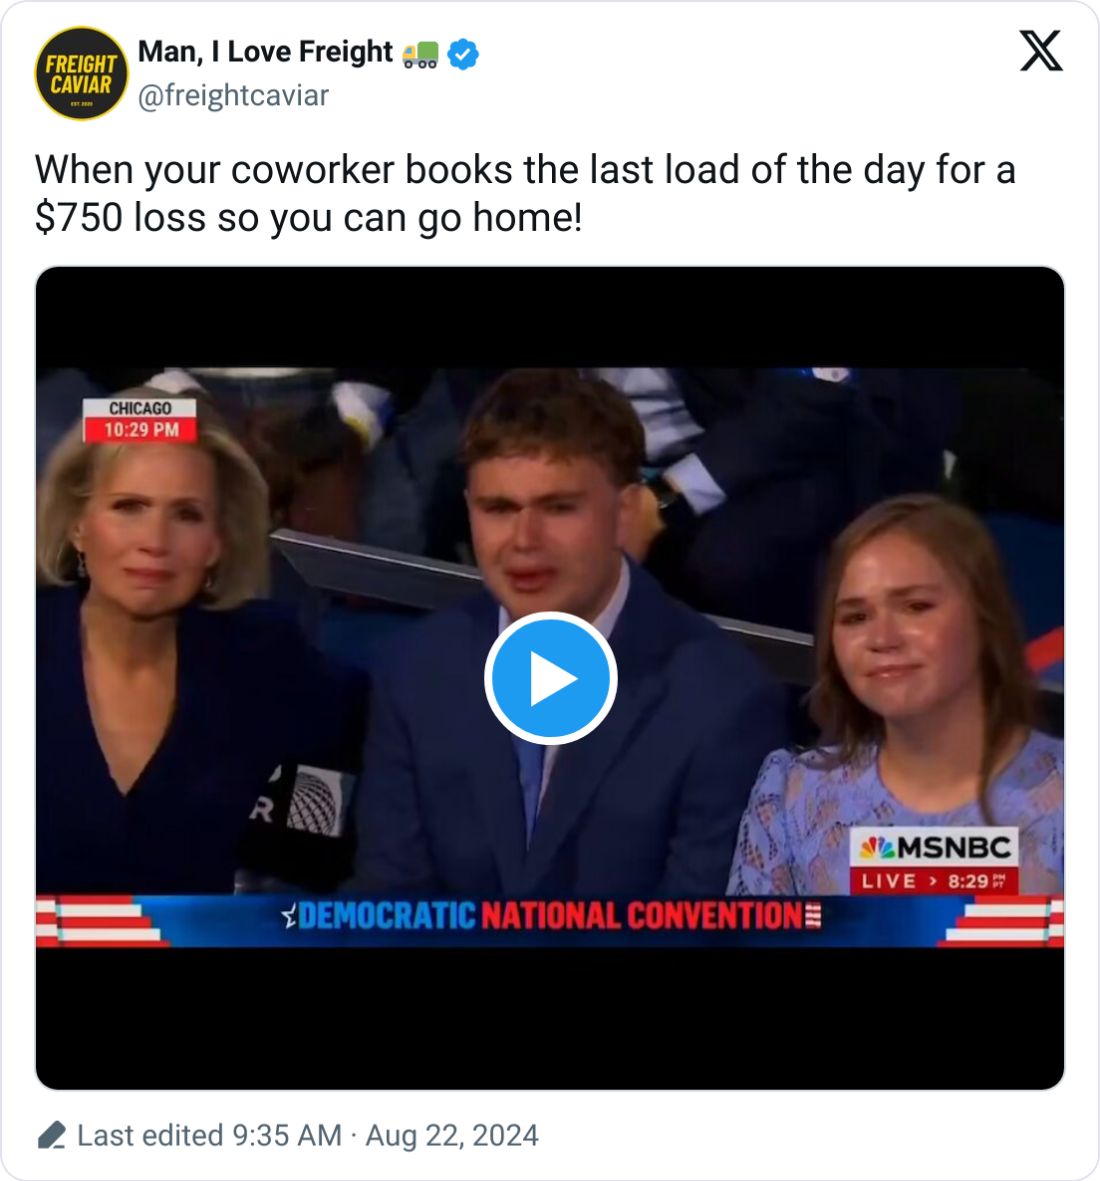Click the Aug 22, 2024 date
The height and width of the screenshot is (1181, 1100).
[452, 1135]
